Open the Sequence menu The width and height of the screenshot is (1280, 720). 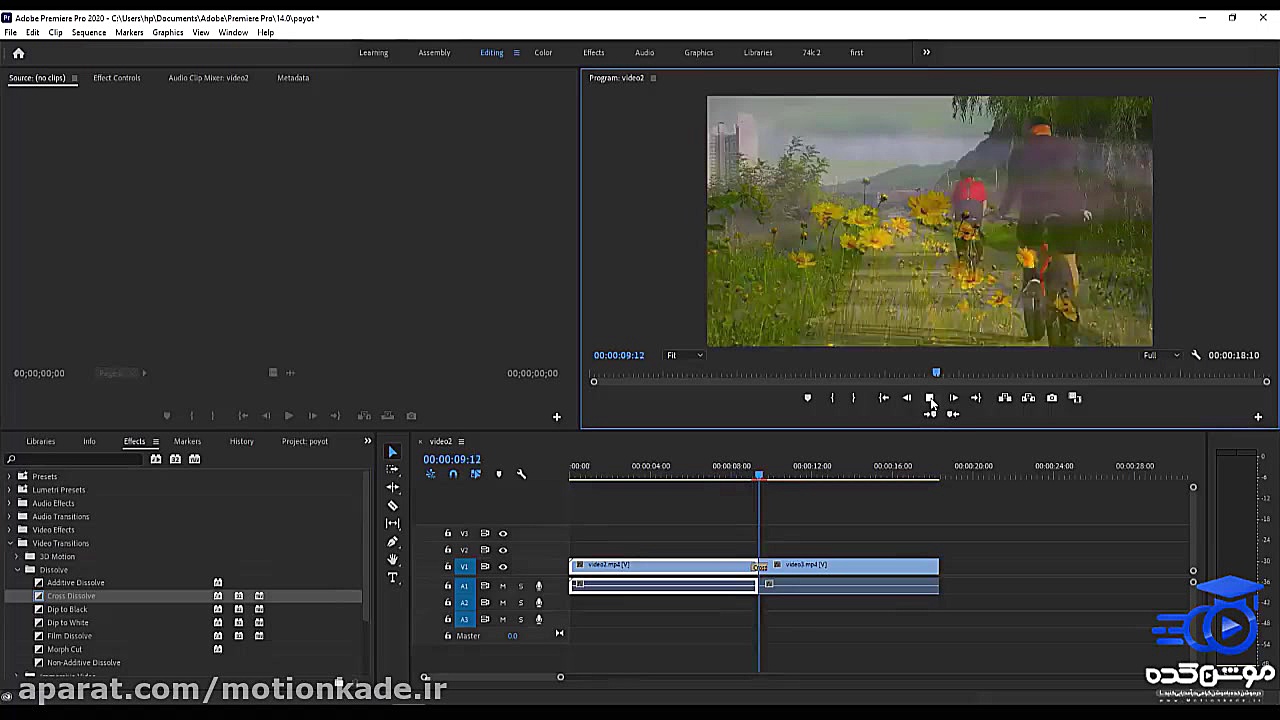click(x=88, y=33)
